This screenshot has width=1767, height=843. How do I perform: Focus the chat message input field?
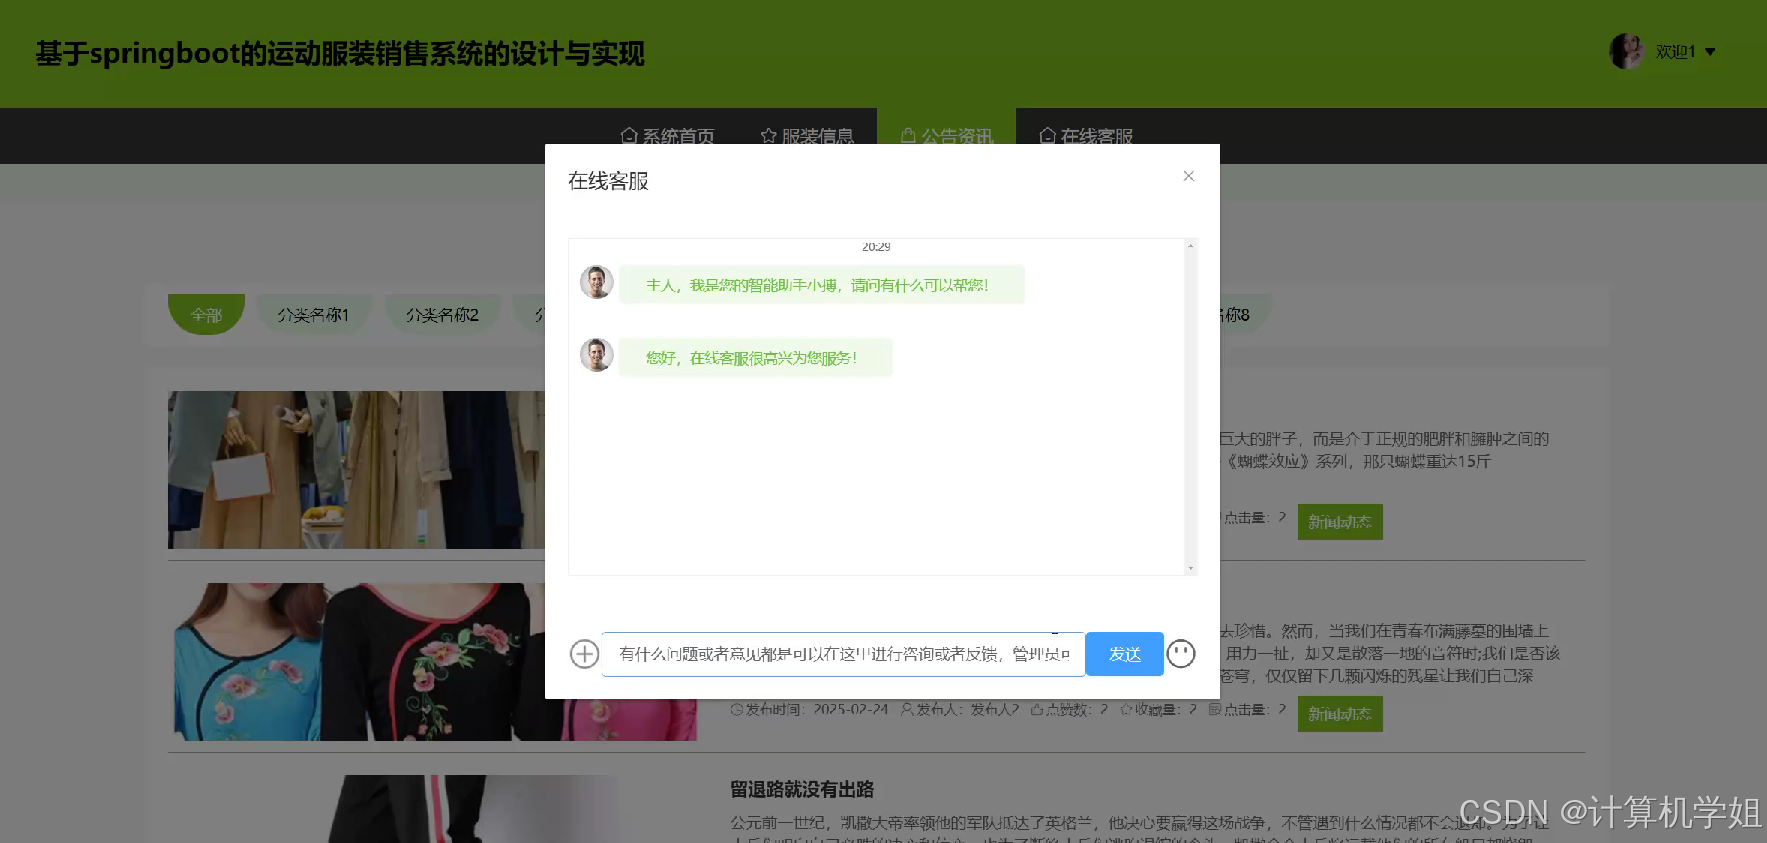point(843,654)
